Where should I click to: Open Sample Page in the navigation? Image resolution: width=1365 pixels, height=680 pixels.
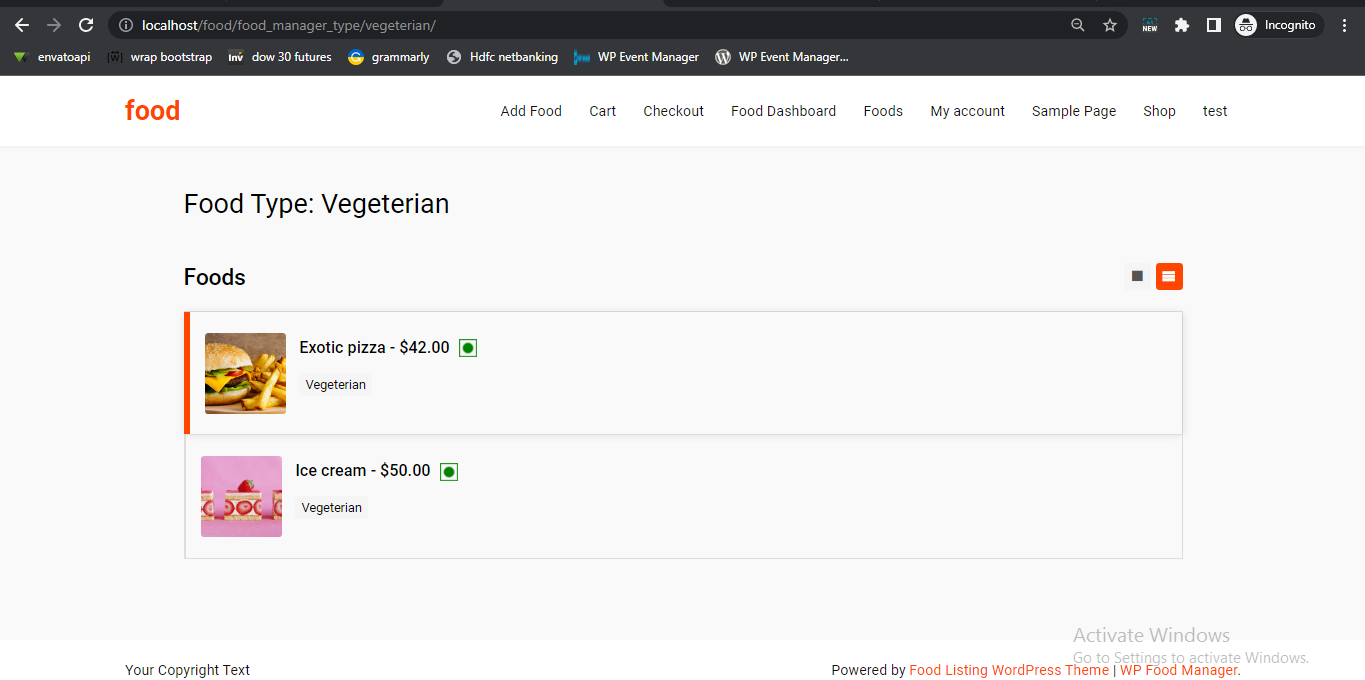pos(1074,111)
